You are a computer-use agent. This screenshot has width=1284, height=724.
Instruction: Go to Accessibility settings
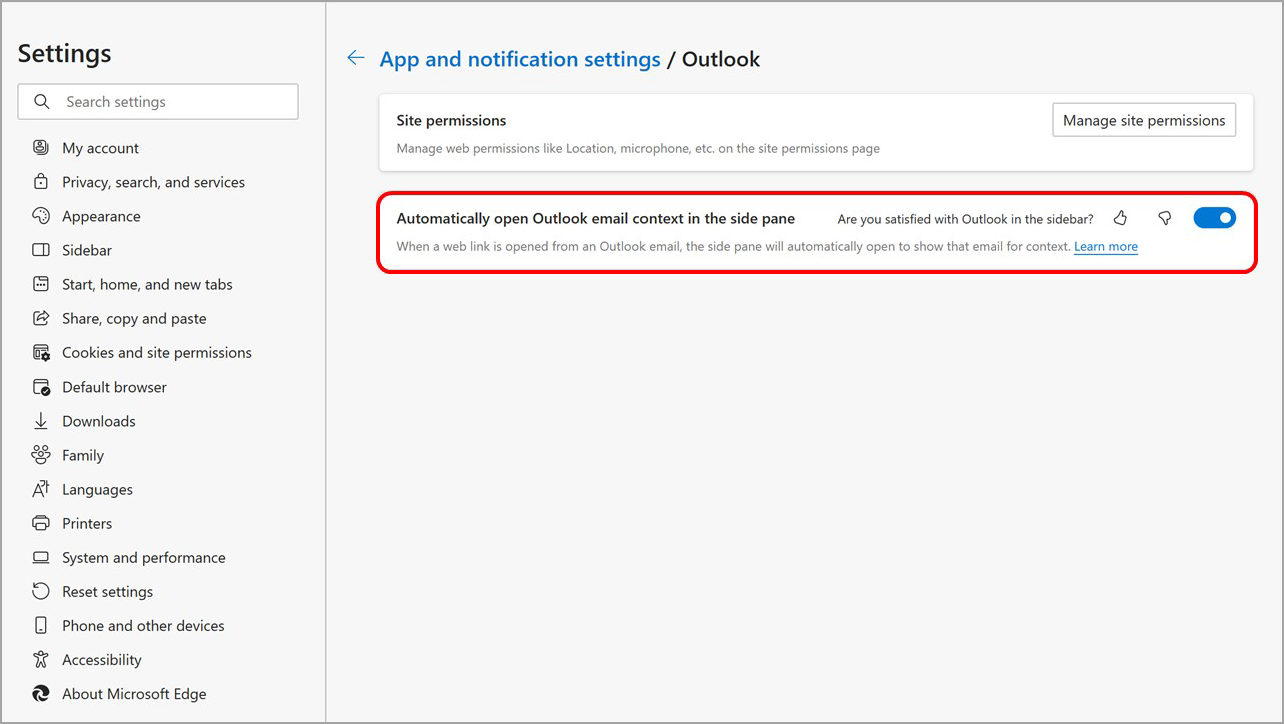tap(102, 659)
